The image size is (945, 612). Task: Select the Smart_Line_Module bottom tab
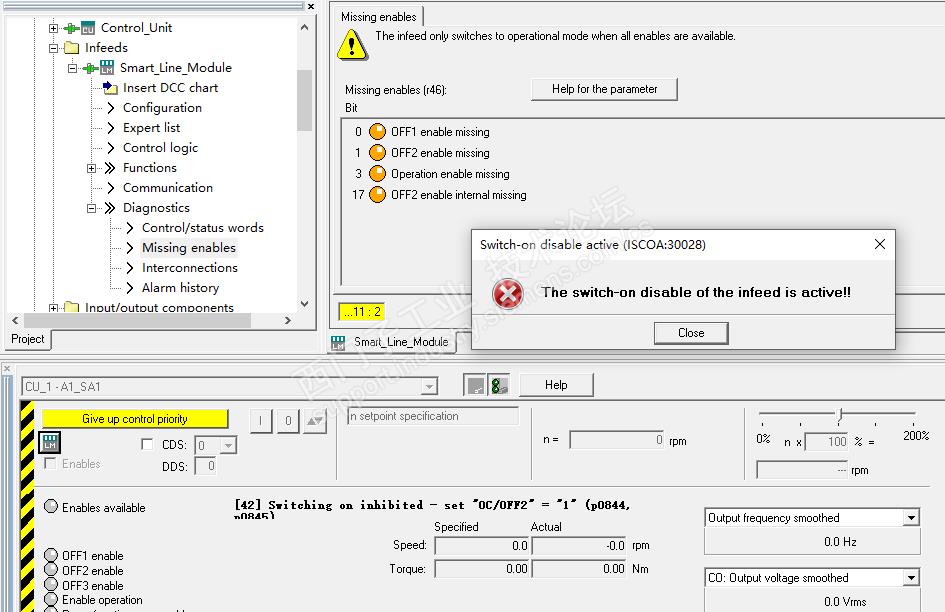(x=392, y=342)
